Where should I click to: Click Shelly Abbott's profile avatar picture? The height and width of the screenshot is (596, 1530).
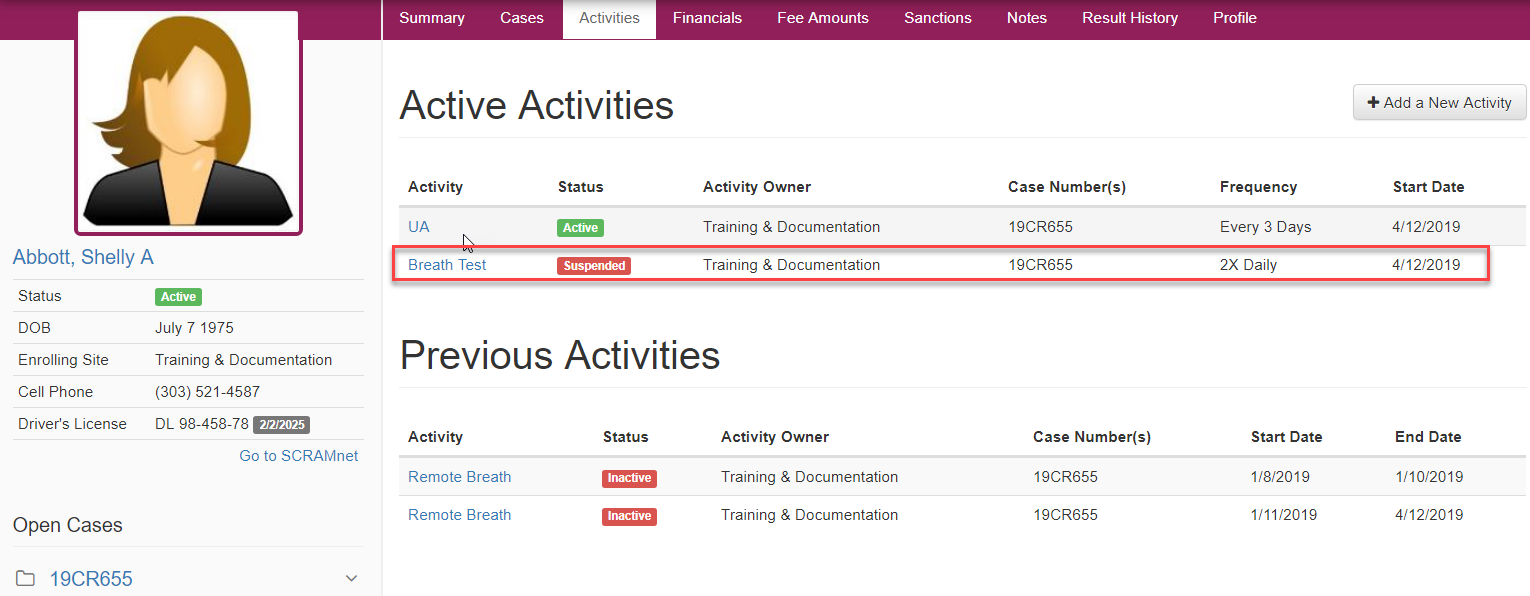188,122
